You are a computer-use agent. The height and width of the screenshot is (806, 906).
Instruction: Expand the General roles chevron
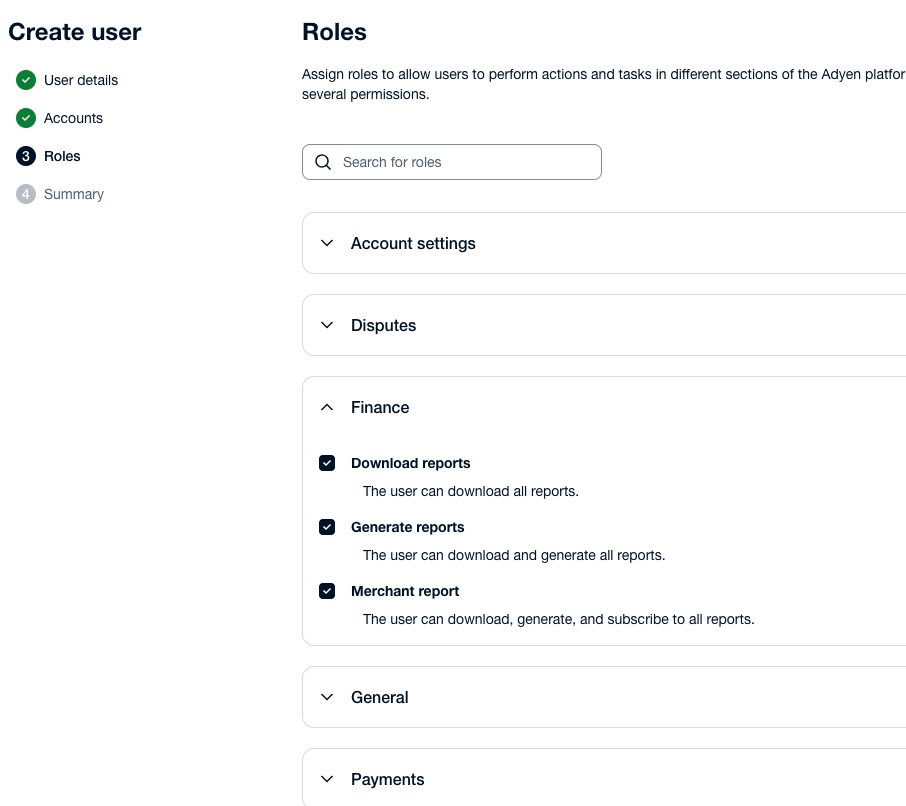tap(327, 697)
